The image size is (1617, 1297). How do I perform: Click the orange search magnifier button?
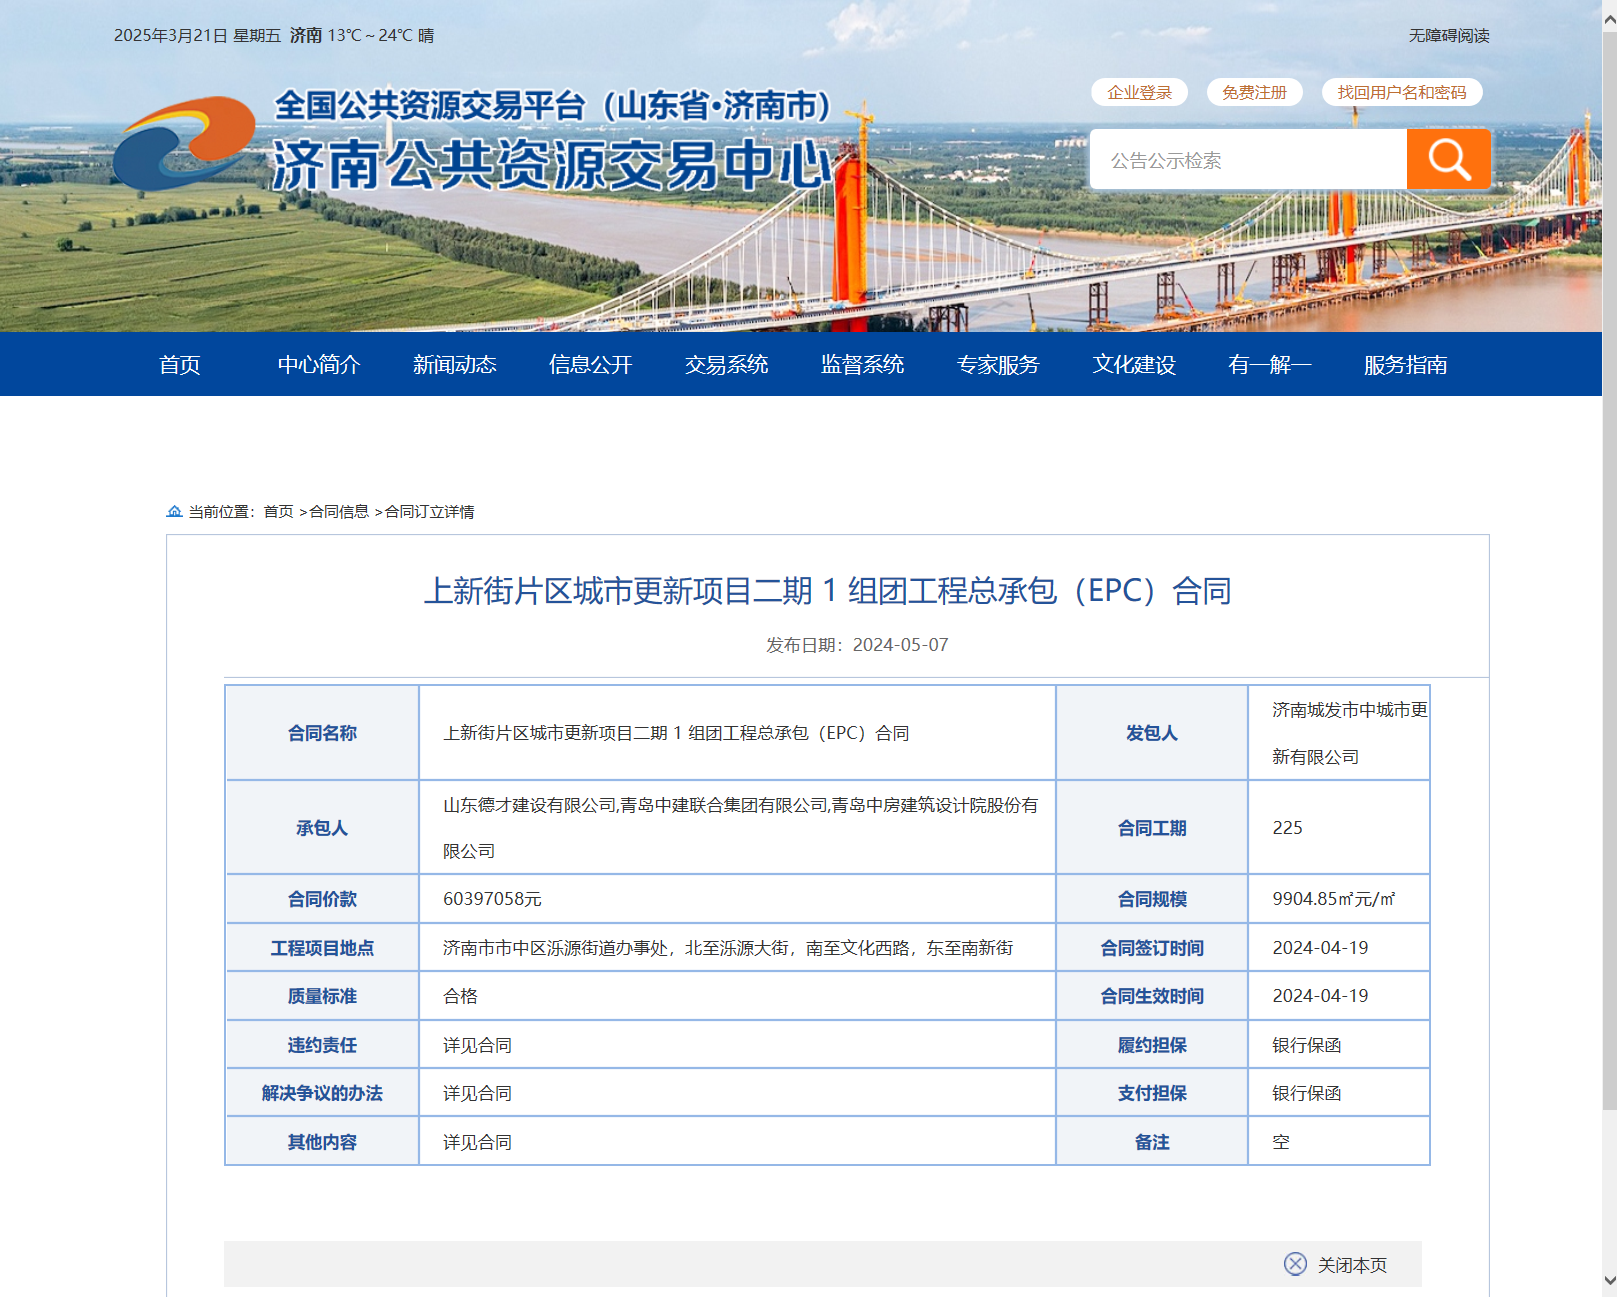click(x=1448, y=159)
